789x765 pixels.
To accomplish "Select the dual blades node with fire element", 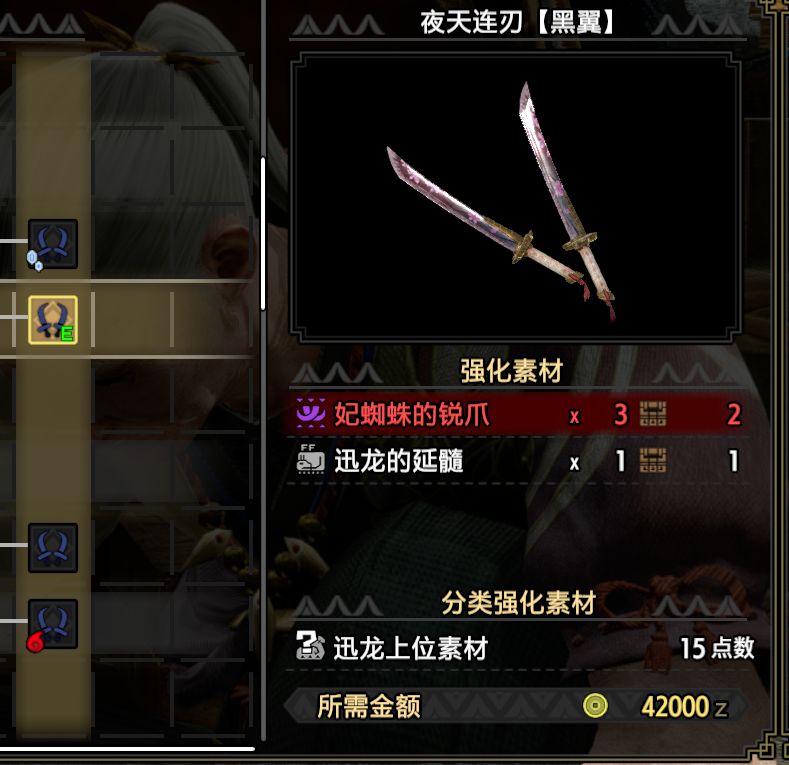I will pyautogui.click(x=53, y=624).
